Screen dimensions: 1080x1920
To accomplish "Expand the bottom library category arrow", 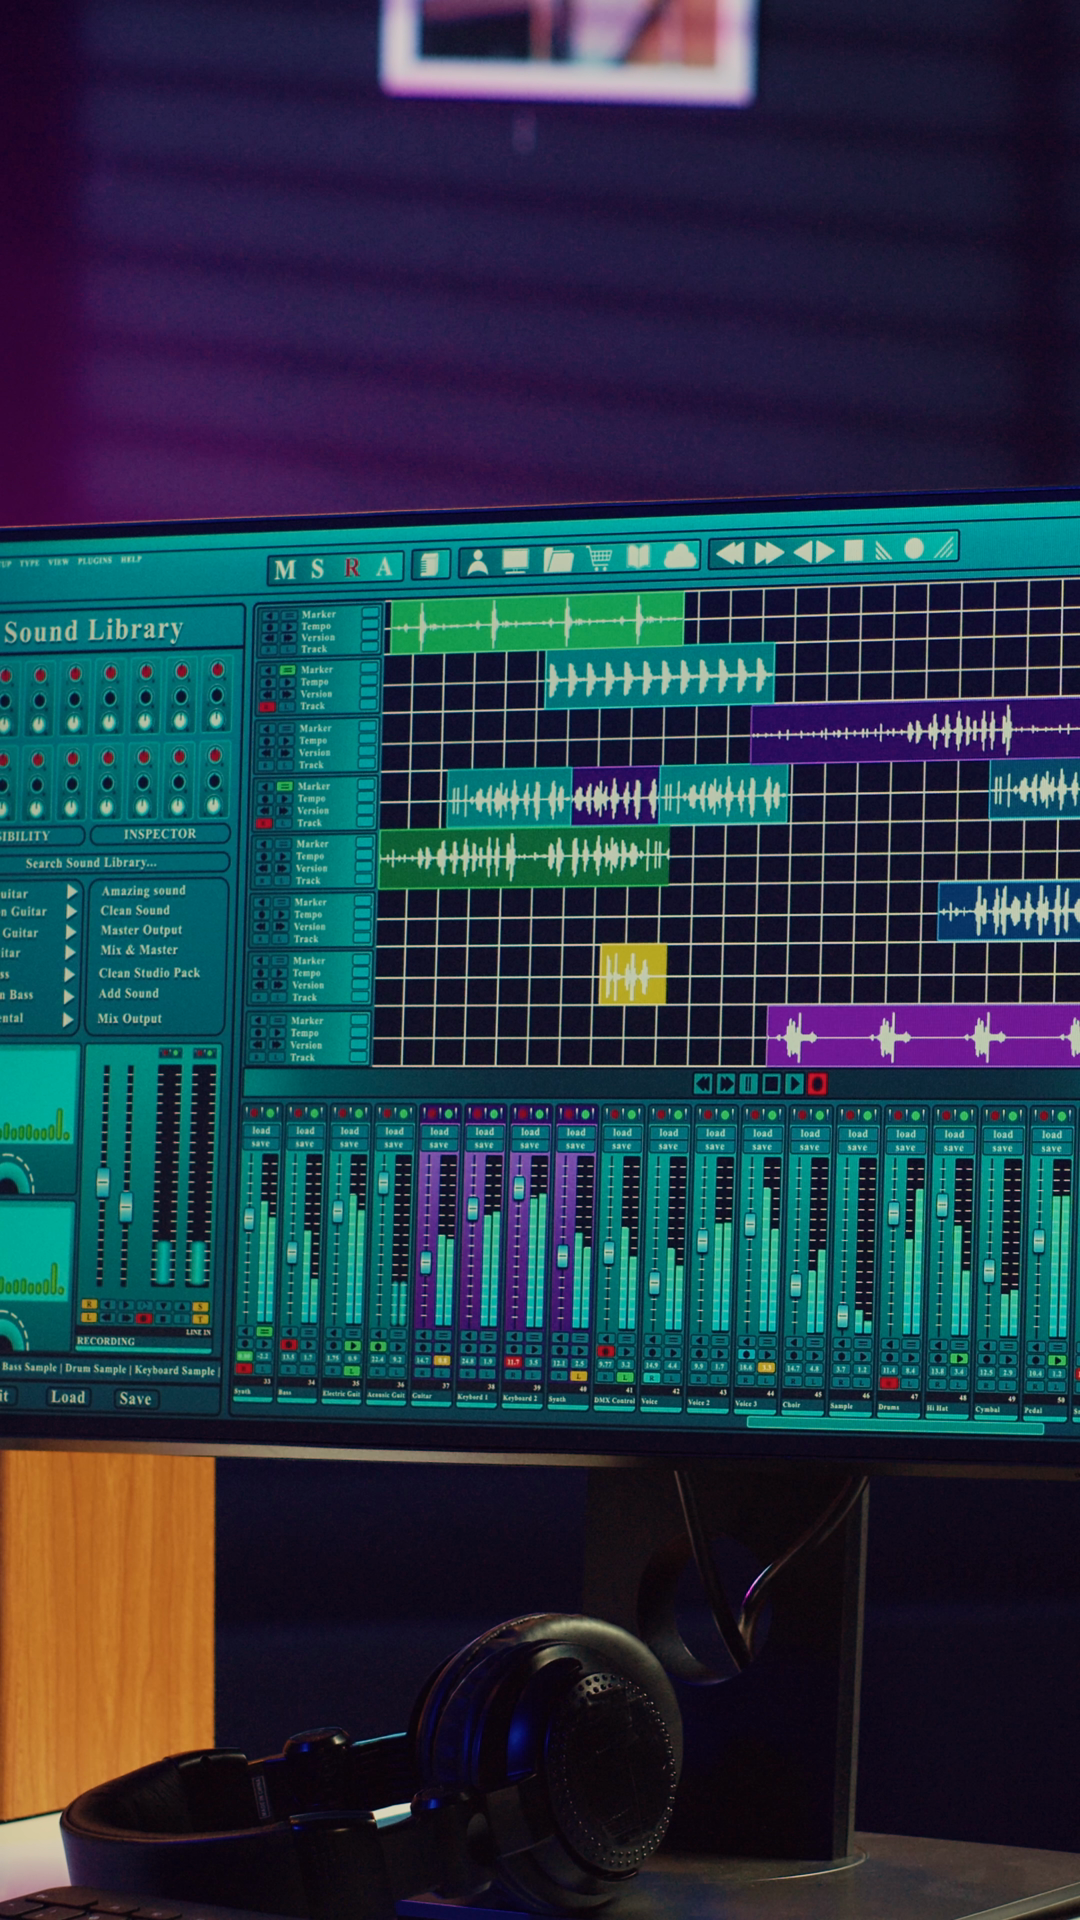I will [68, 1020].
